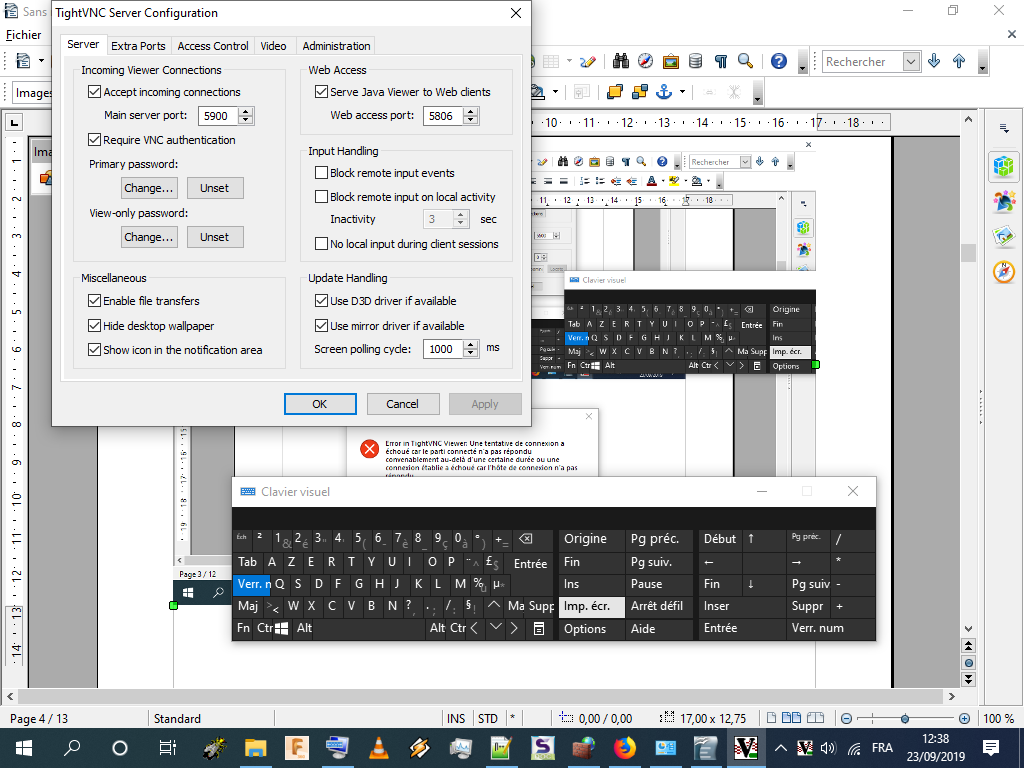Open Anchor icon dropdown arrow

pos(682,92)
